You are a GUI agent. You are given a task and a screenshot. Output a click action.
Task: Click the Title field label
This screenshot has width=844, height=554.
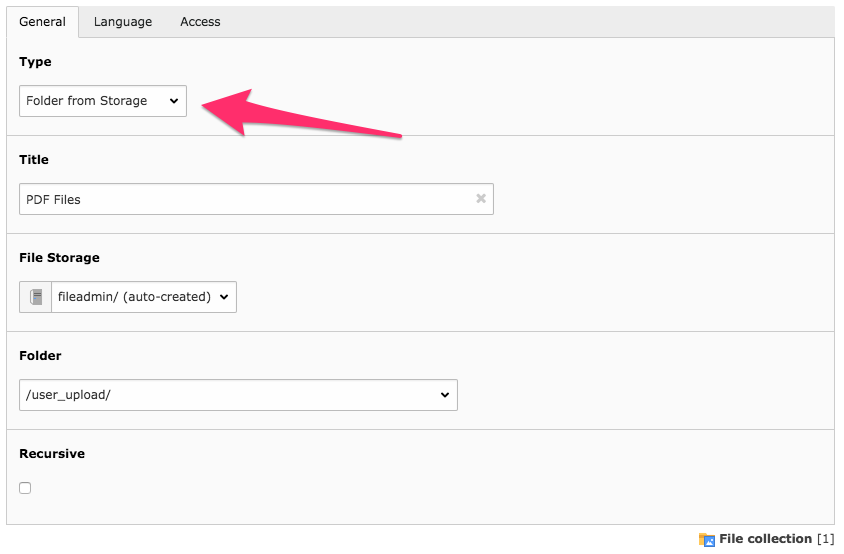point(34,160)
